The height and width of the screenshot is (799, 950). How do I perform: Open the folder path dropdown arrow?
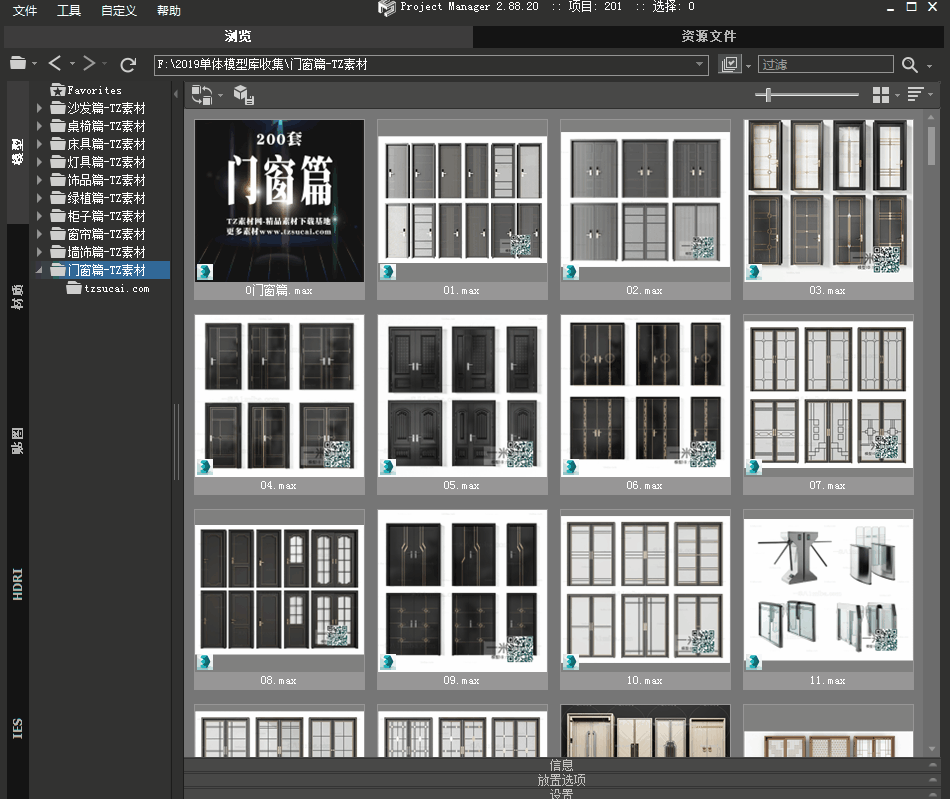coord(701,65)
